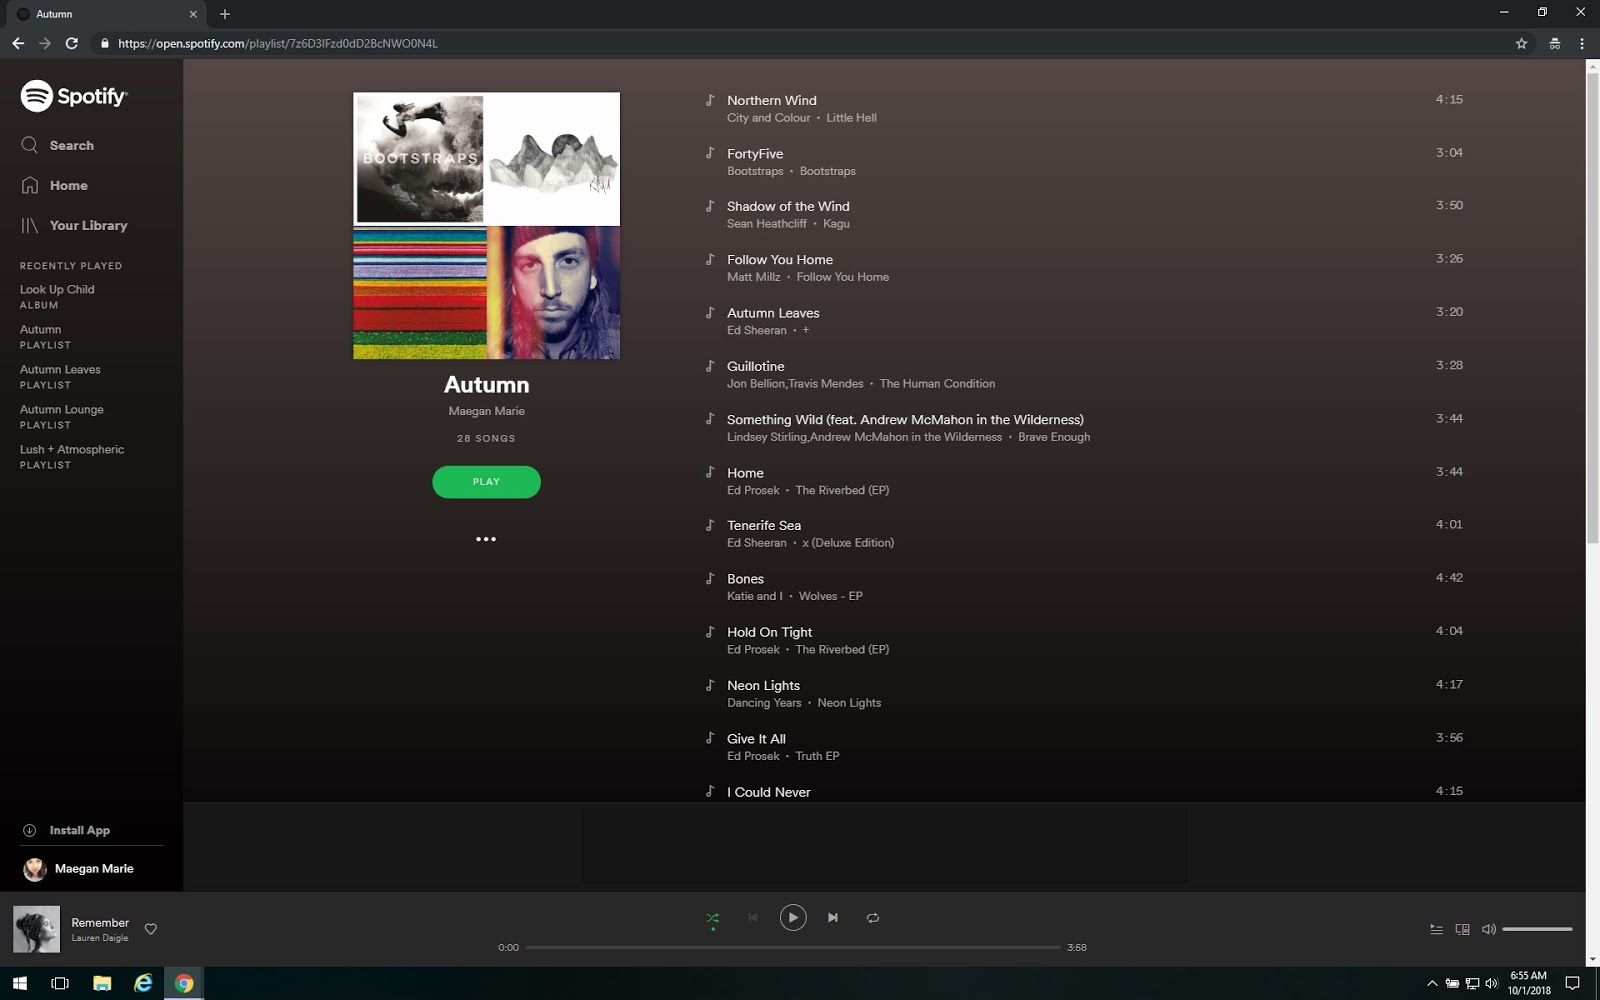Open the Lauren Daigle artist link in the player bar
1600x1000 pixels.
[100, 938]
